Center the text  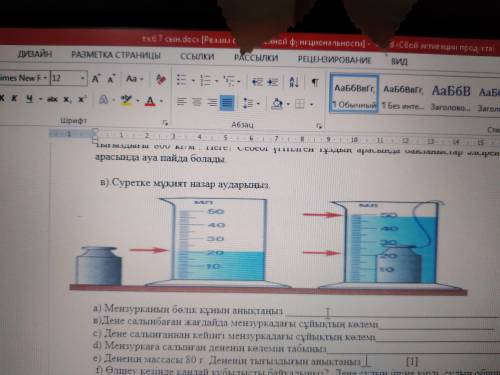pos(197,102)
